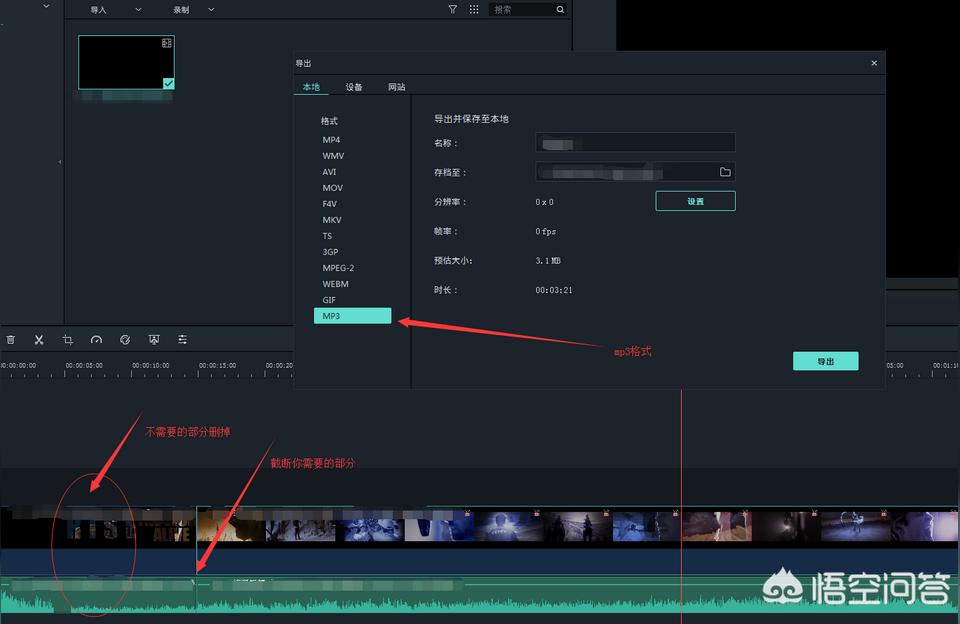Viewport: 960px width, 624px height.
Task: Select MP3 in the format list
Action: pyautogui.click(x=352, y=316)
